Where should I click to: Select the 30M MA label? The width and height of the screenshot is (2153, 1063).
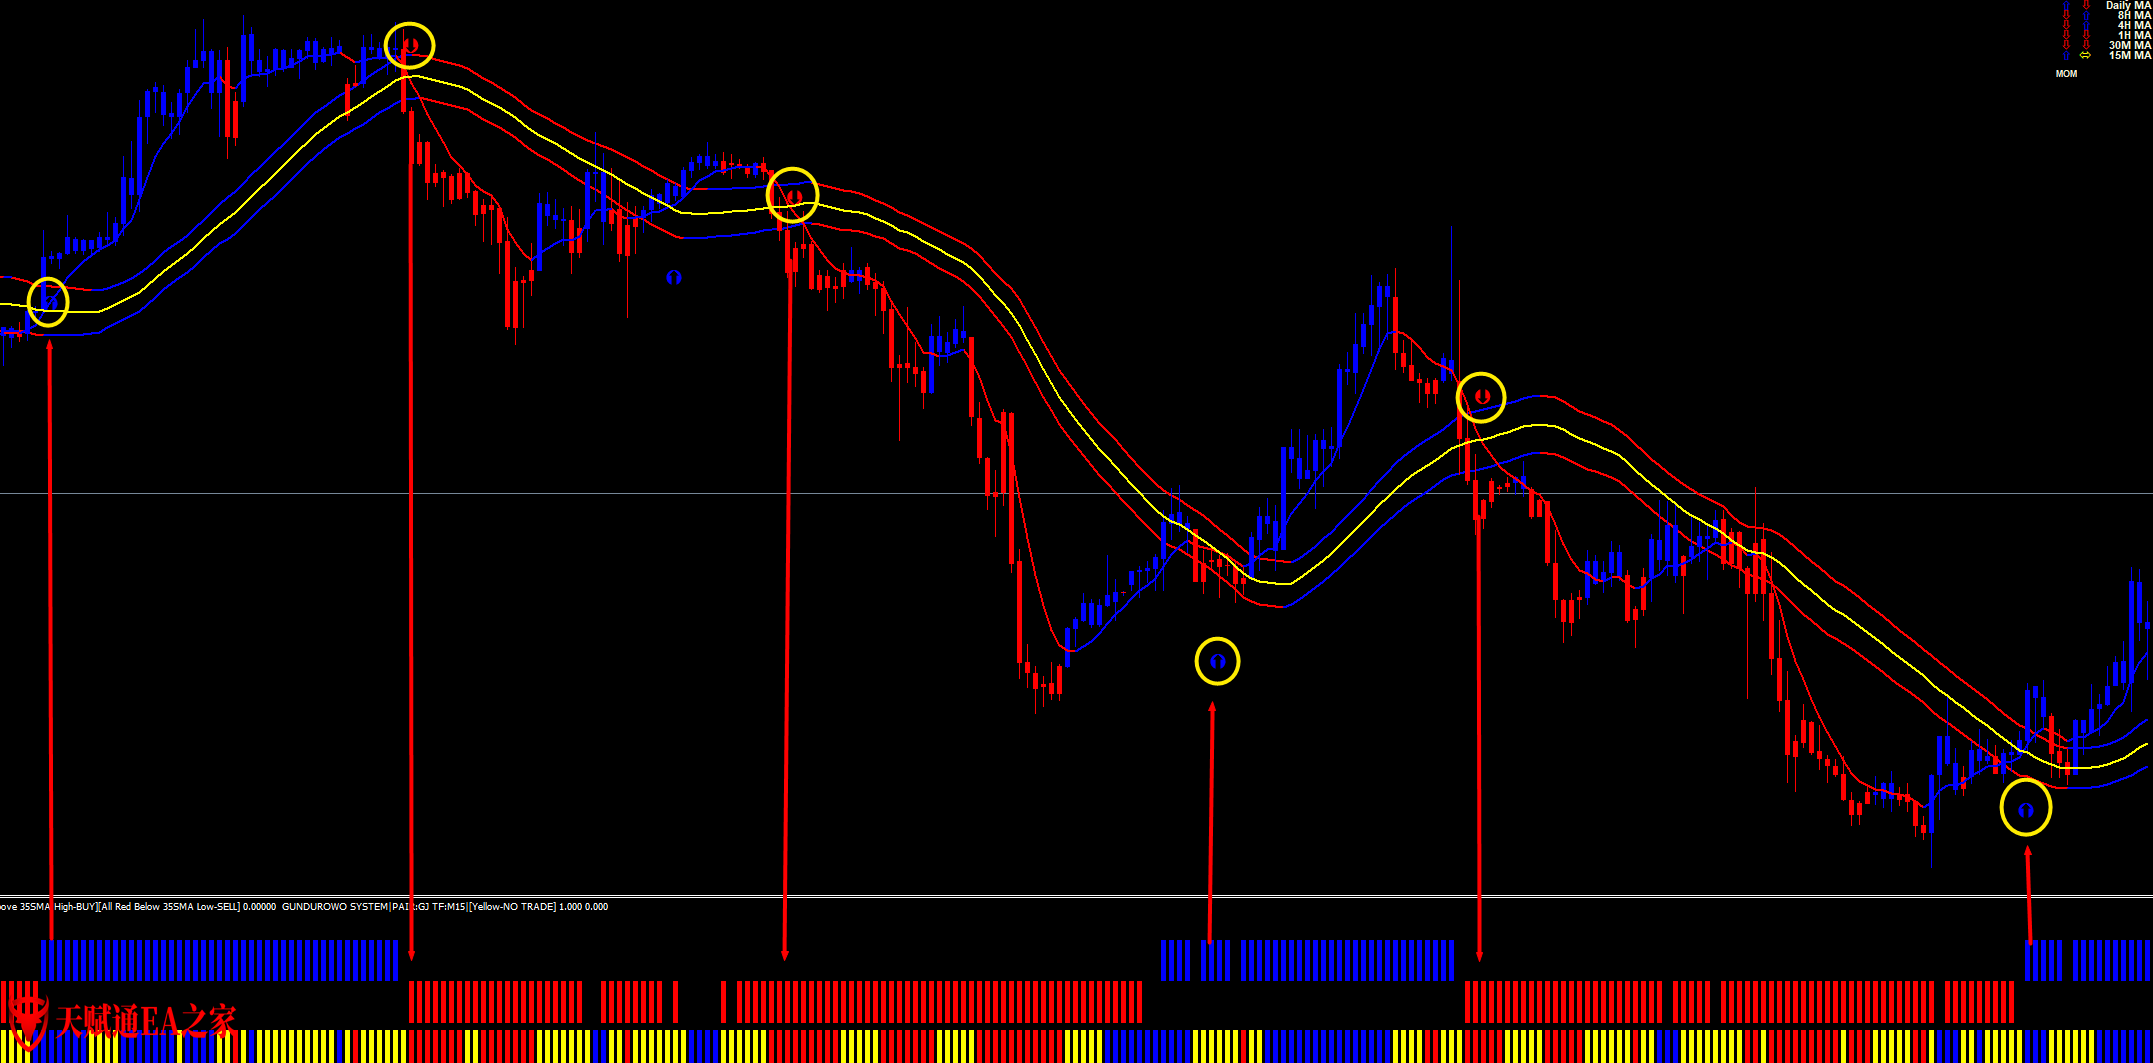click(x=2130, y=45)
